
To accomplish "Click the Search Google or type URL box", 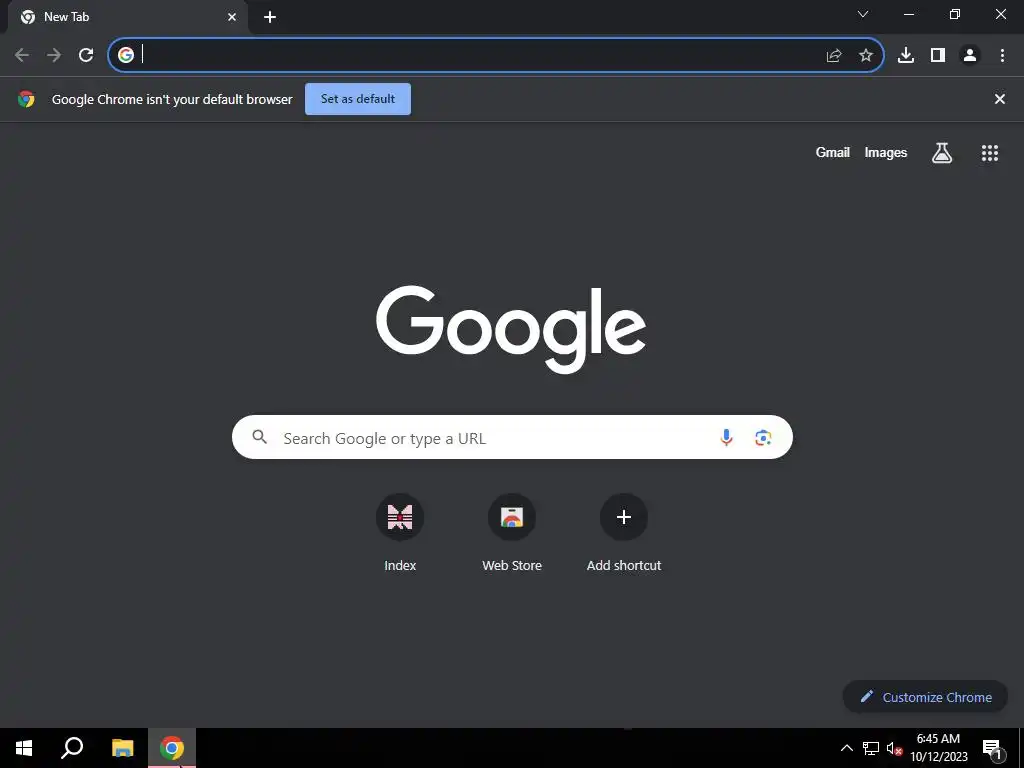I will (512, 437).
